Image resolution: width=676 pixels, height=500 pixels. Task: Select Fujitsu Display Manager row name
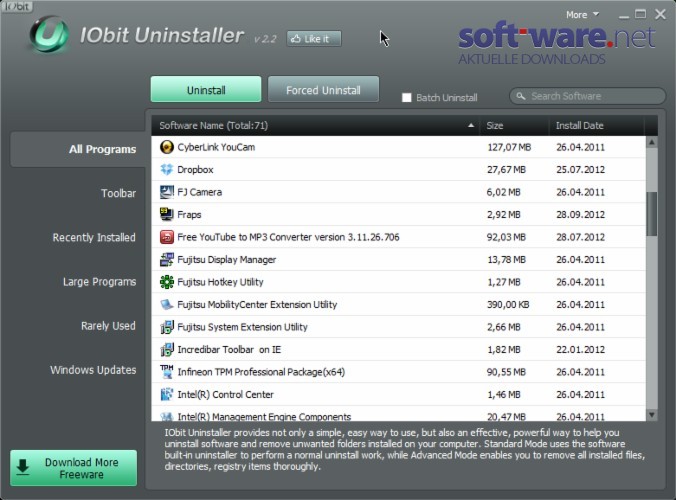click(227, 259)
